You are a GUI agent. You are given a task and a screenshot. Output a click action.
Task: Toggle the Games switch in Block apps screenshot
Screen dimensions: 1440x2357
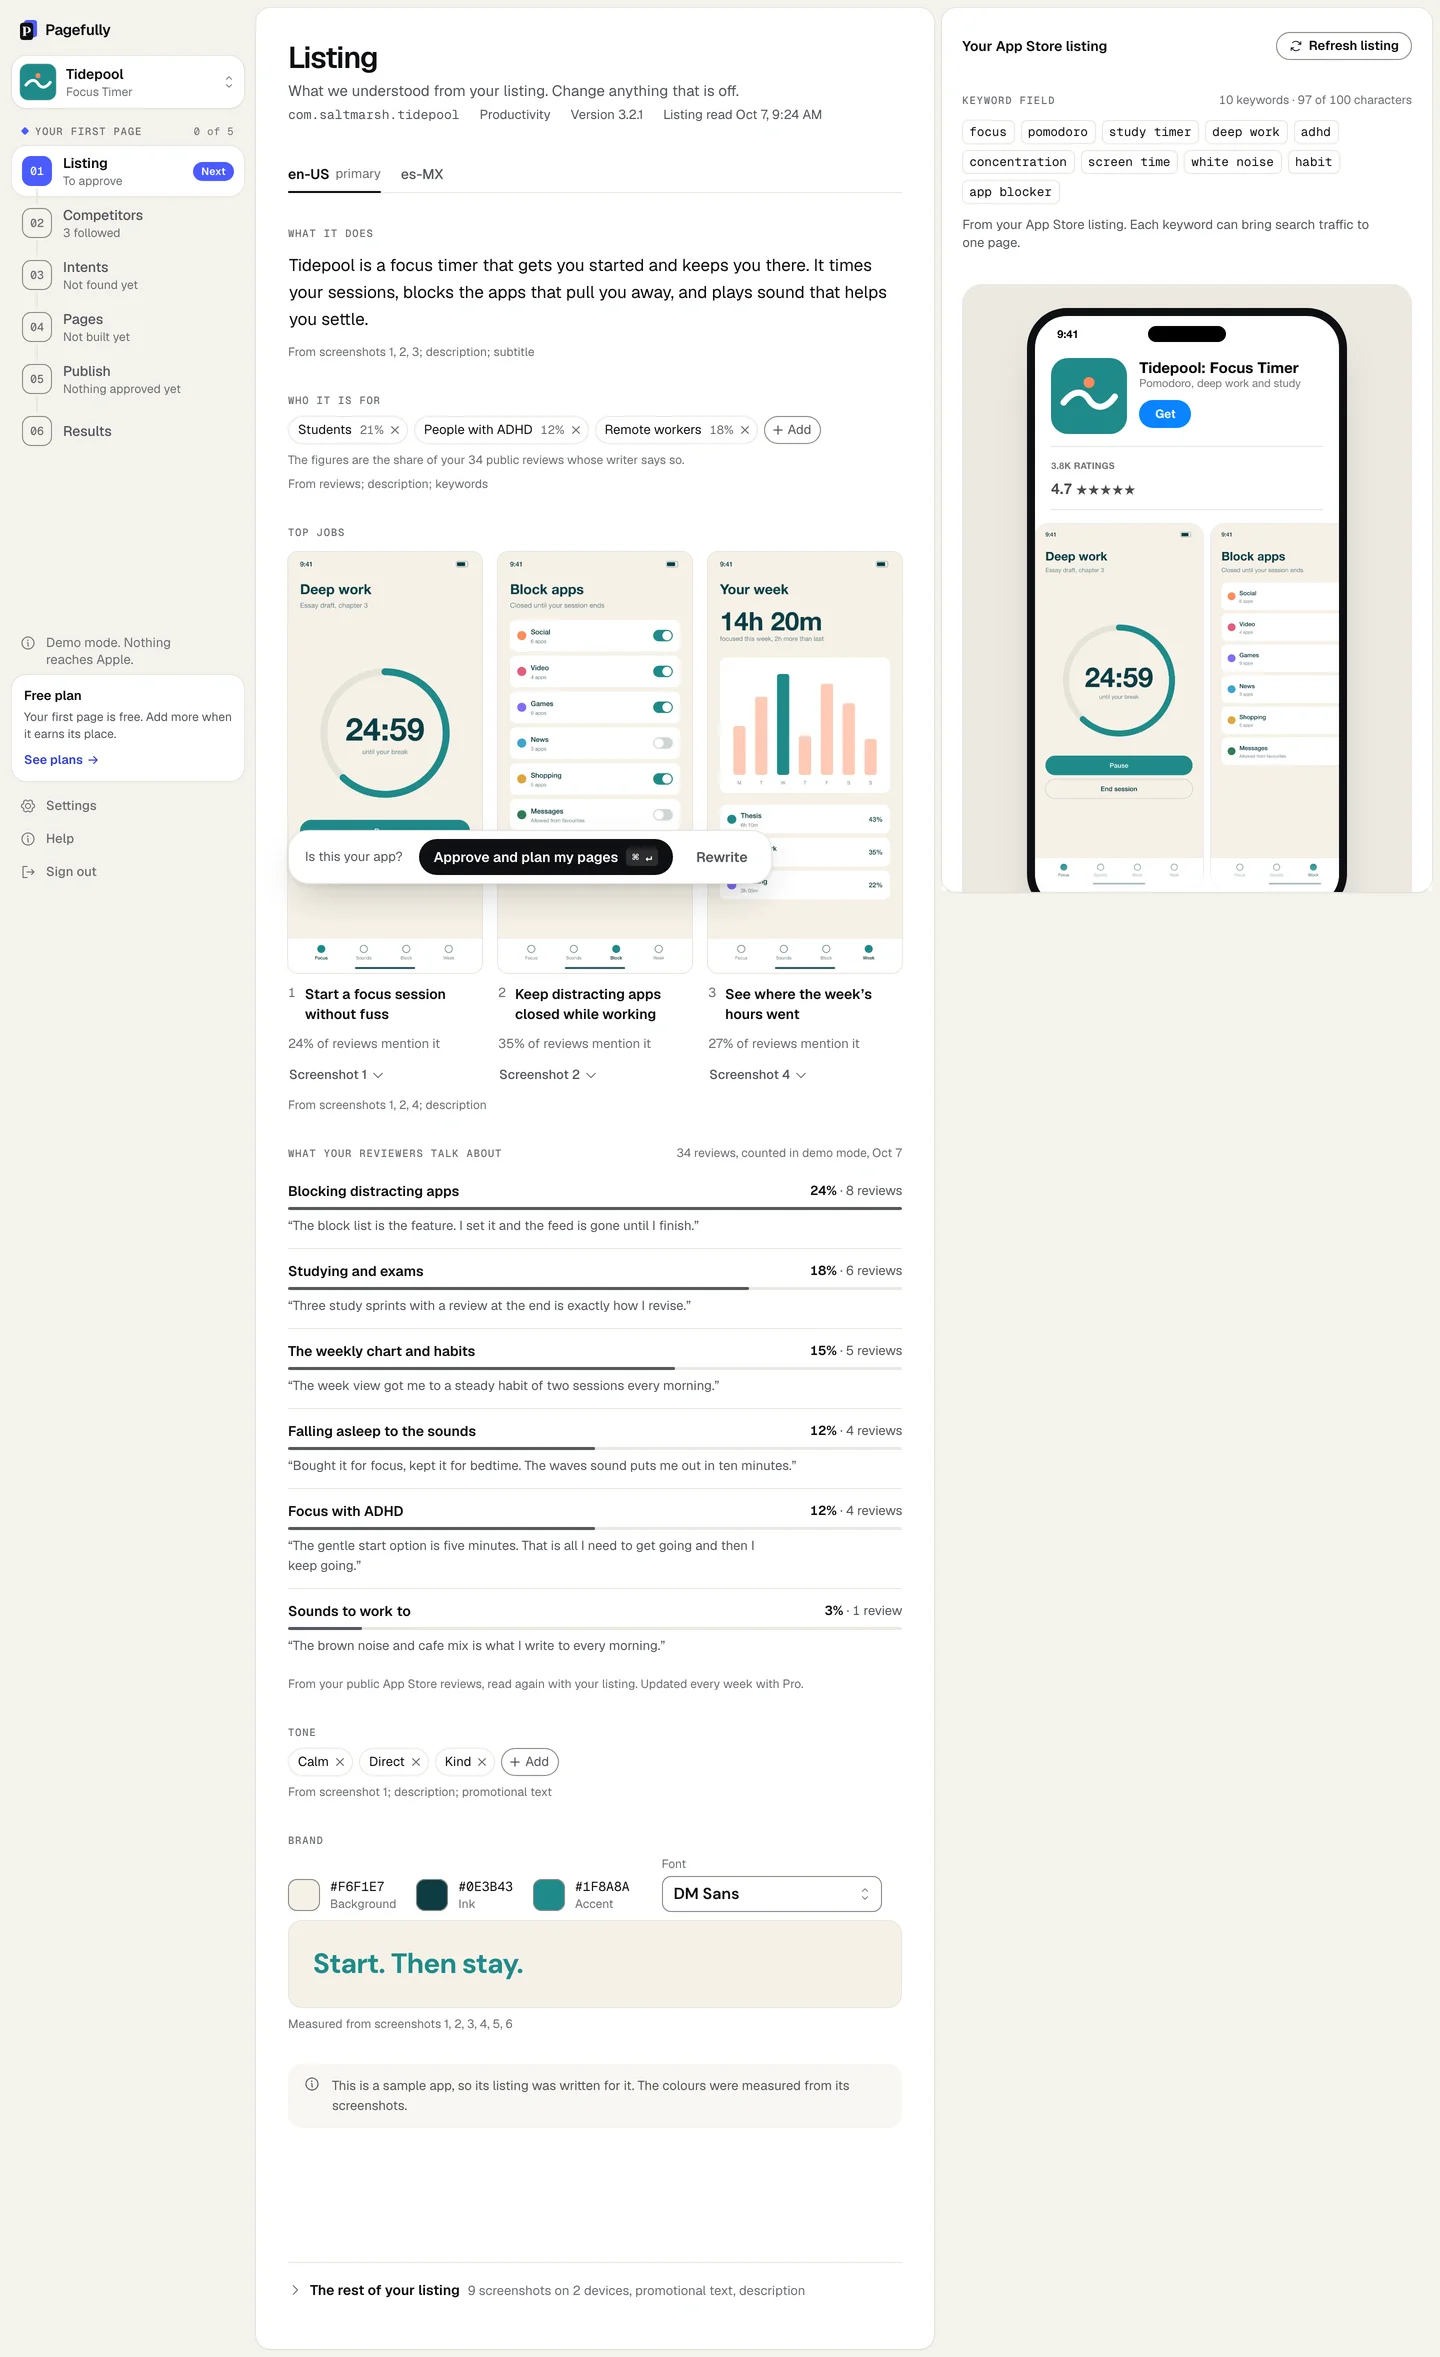(663, 708)
